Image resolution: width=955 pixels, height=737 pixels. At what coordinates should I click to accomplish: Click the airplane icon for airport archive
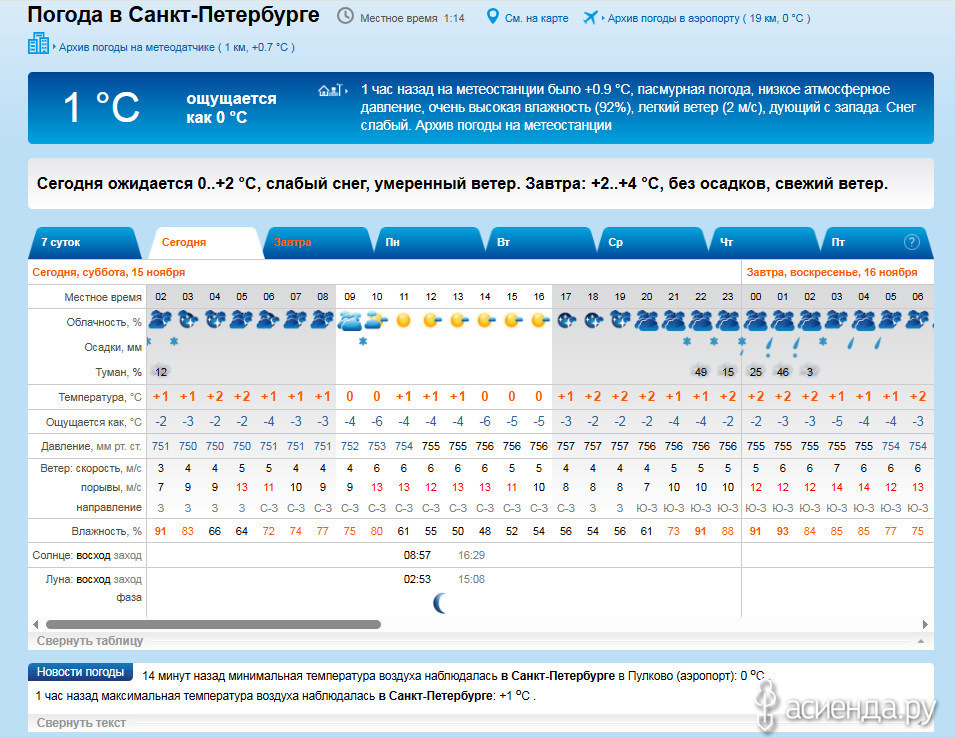coord(590,17)
